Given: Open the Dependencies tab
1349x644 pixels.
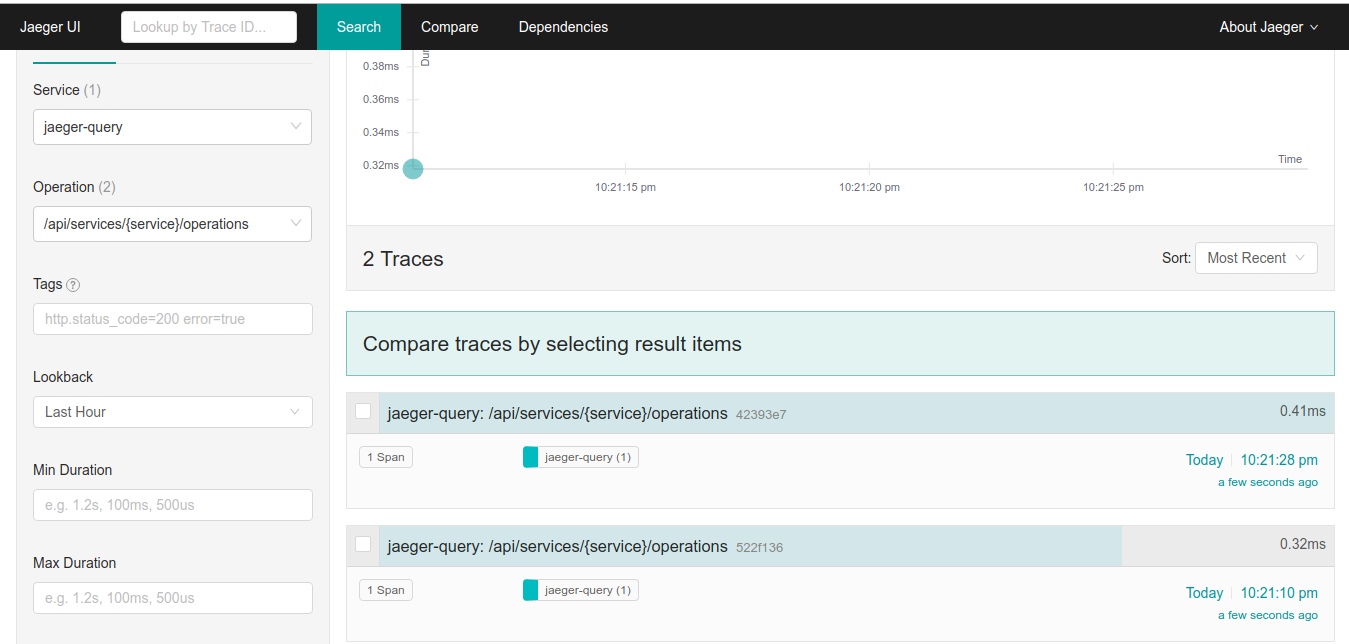Looking at the screenshot, I should click(563, 27).
